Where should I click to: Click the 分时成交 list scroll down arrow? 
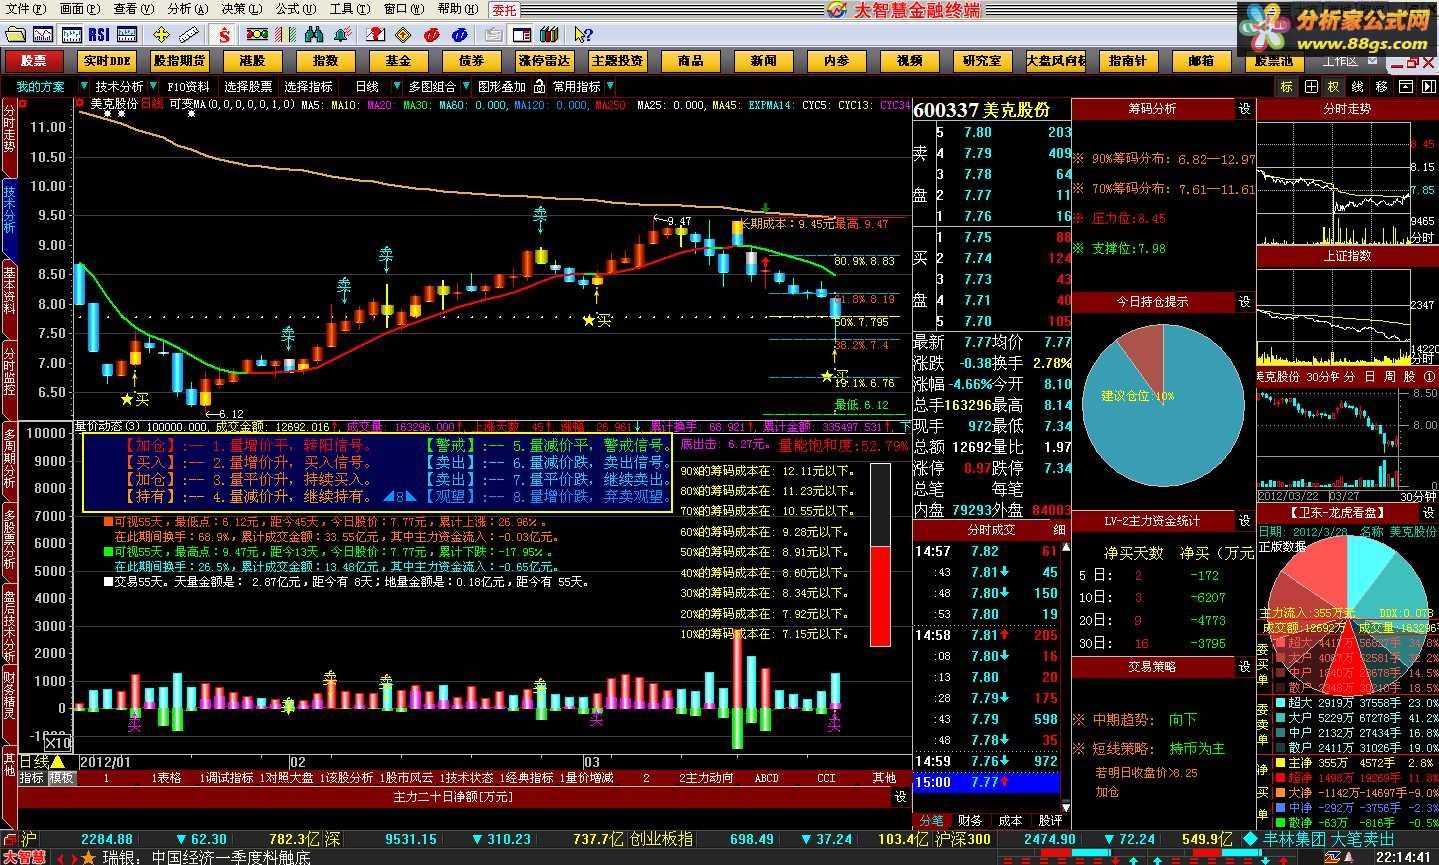(x=1066, y=807)
